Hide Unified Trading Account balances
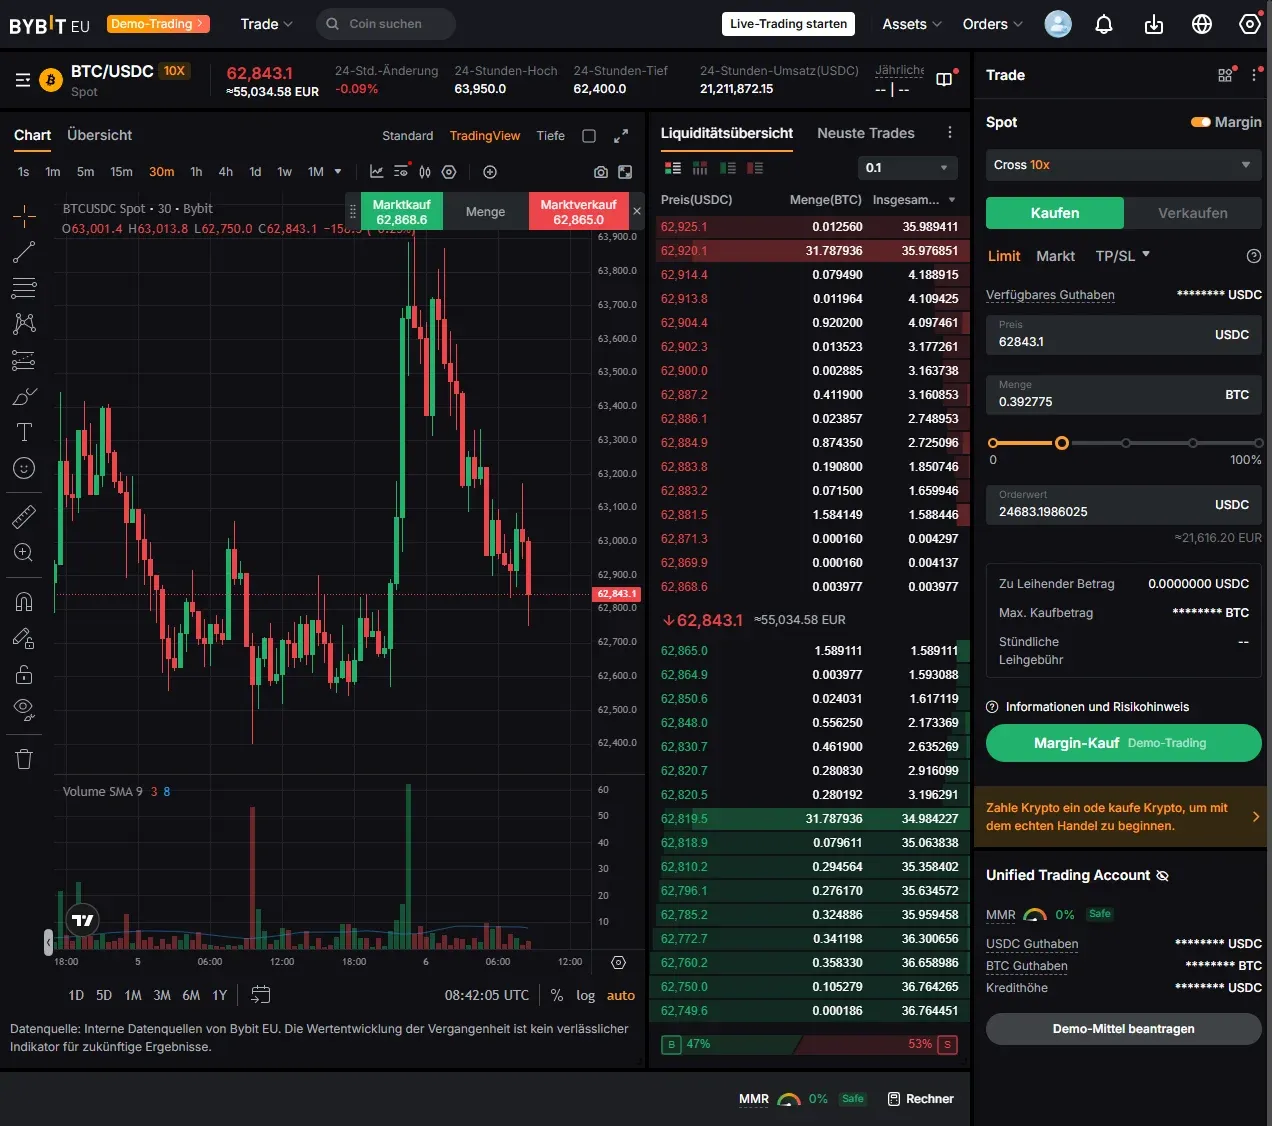 click(1162, 876)
